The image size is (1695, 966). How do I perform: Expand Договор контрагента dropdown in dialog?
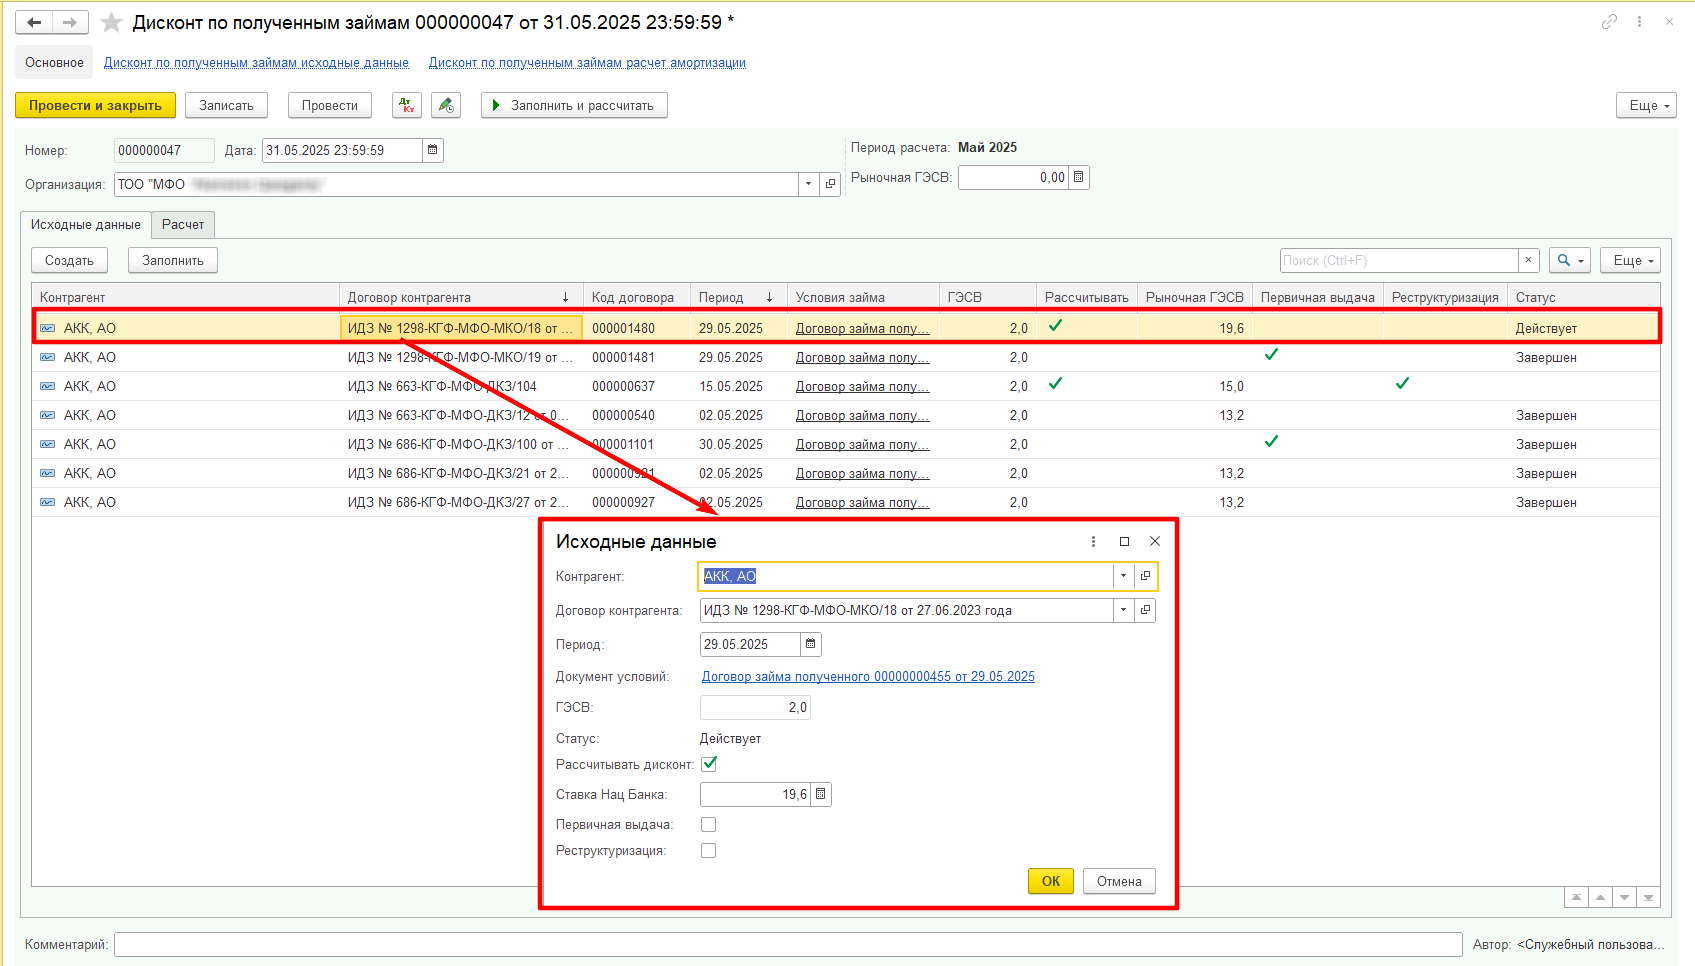click(x=1123, y=610)
